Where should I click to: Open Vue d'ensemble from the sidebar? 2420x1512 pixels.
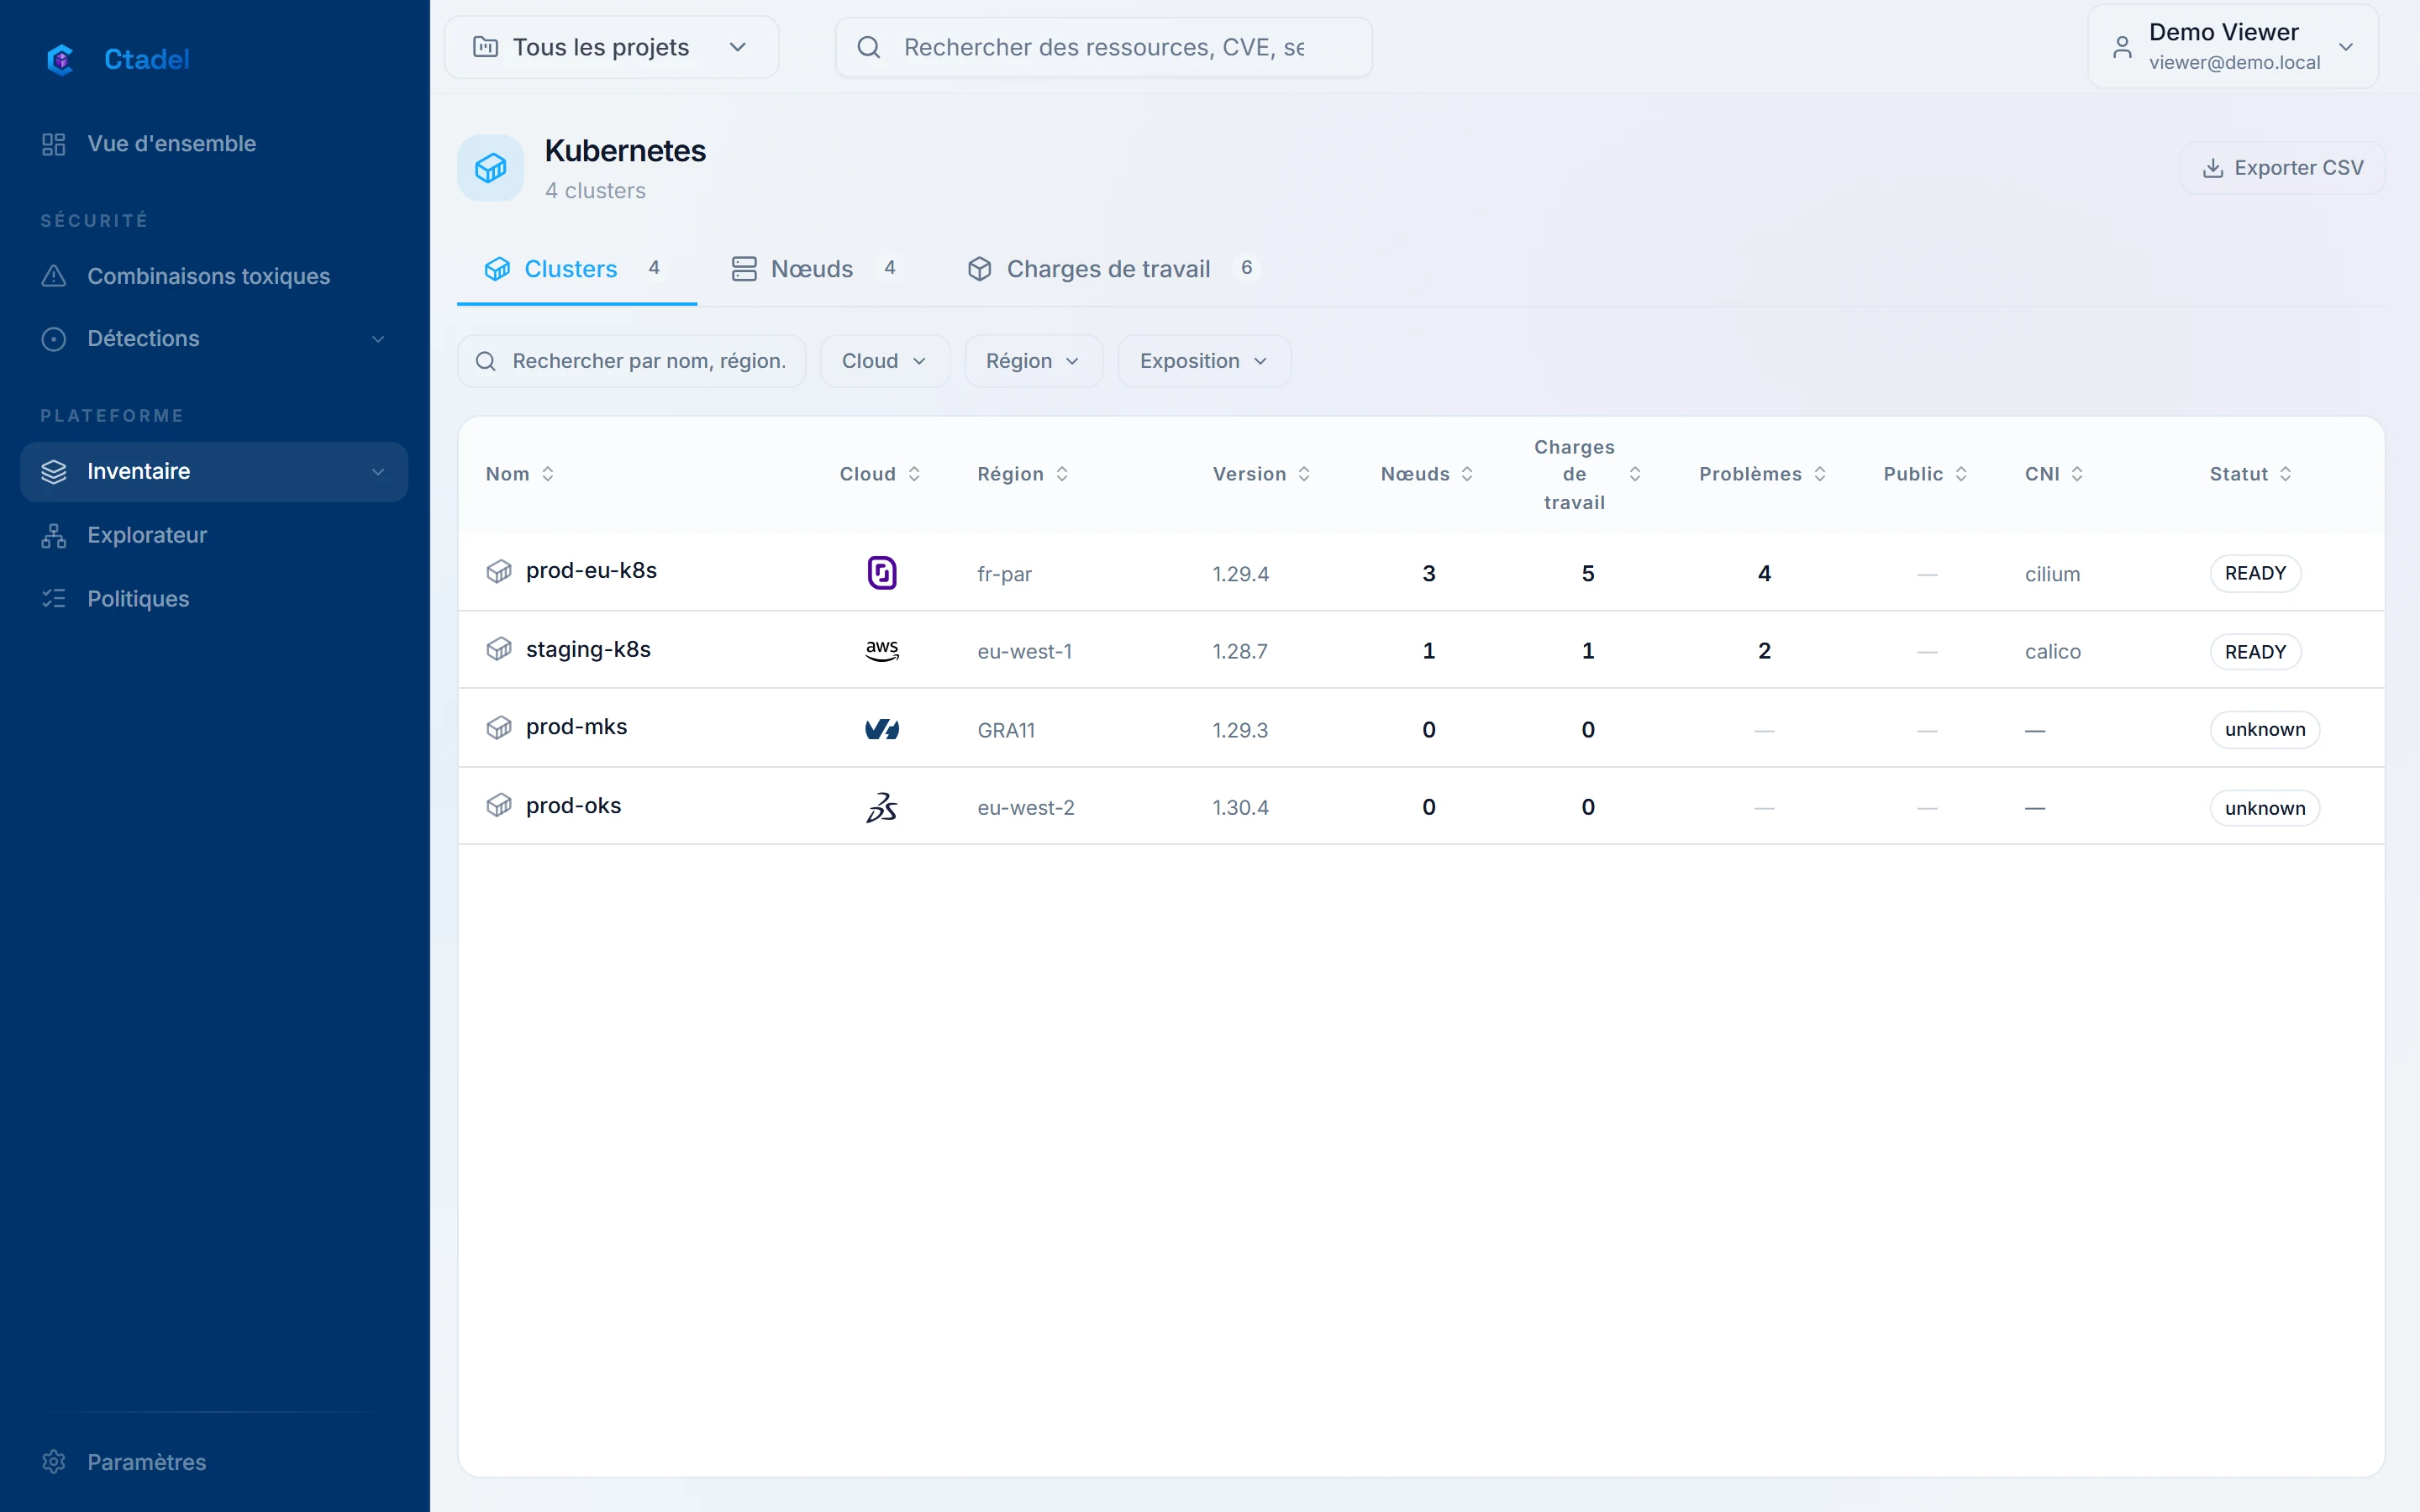pyautogui.click(x=214, y=144)
